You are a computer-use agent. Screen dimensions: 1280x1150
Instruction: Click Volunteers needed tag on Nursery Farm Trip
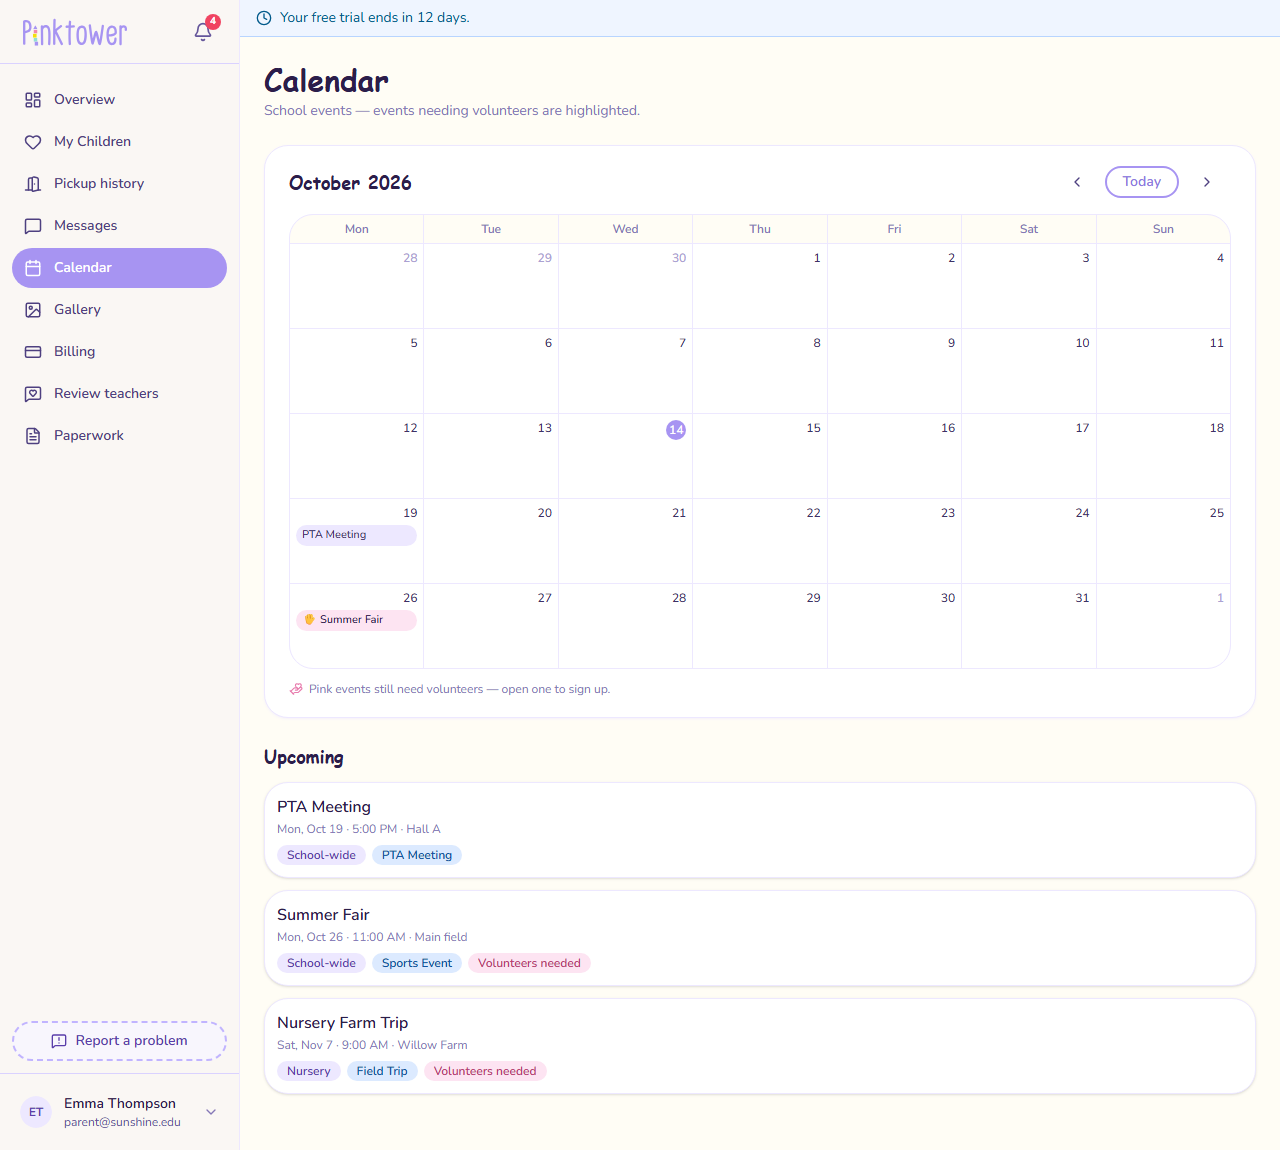485,1071
